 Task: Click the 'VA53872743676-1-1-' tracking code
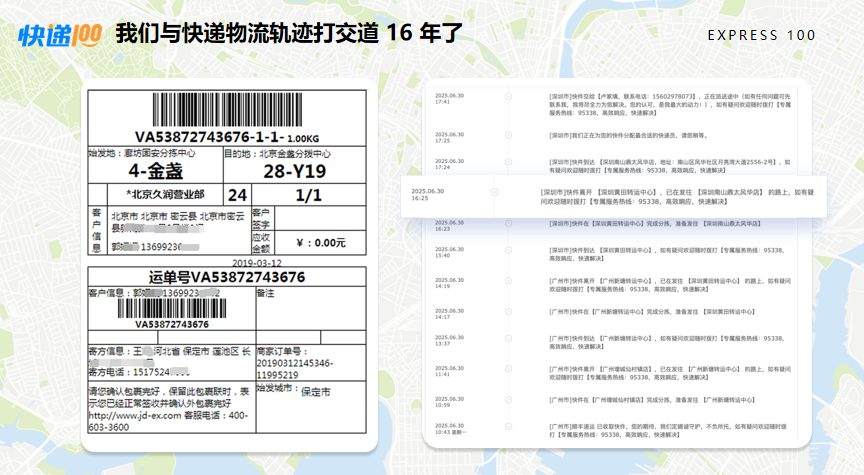click(209, 137)
